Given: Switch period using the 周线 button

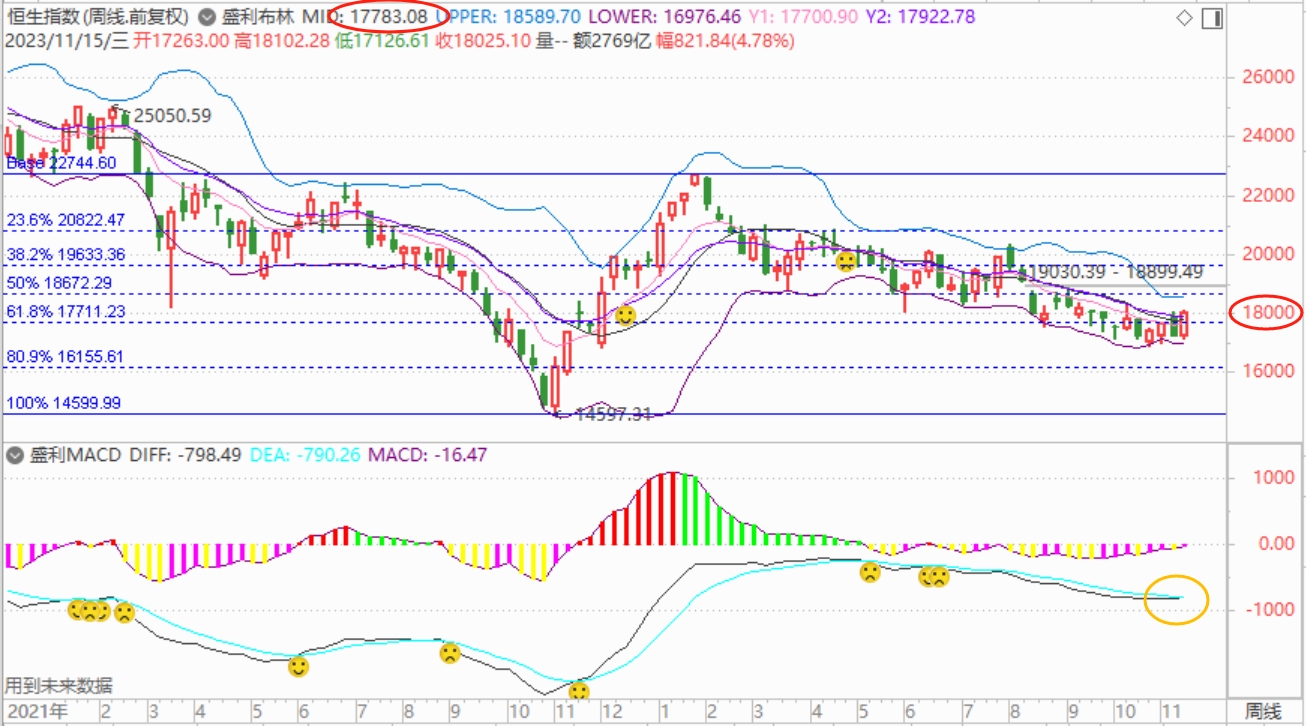Looking at the screenshot, I should click(x=1262, y=711).
